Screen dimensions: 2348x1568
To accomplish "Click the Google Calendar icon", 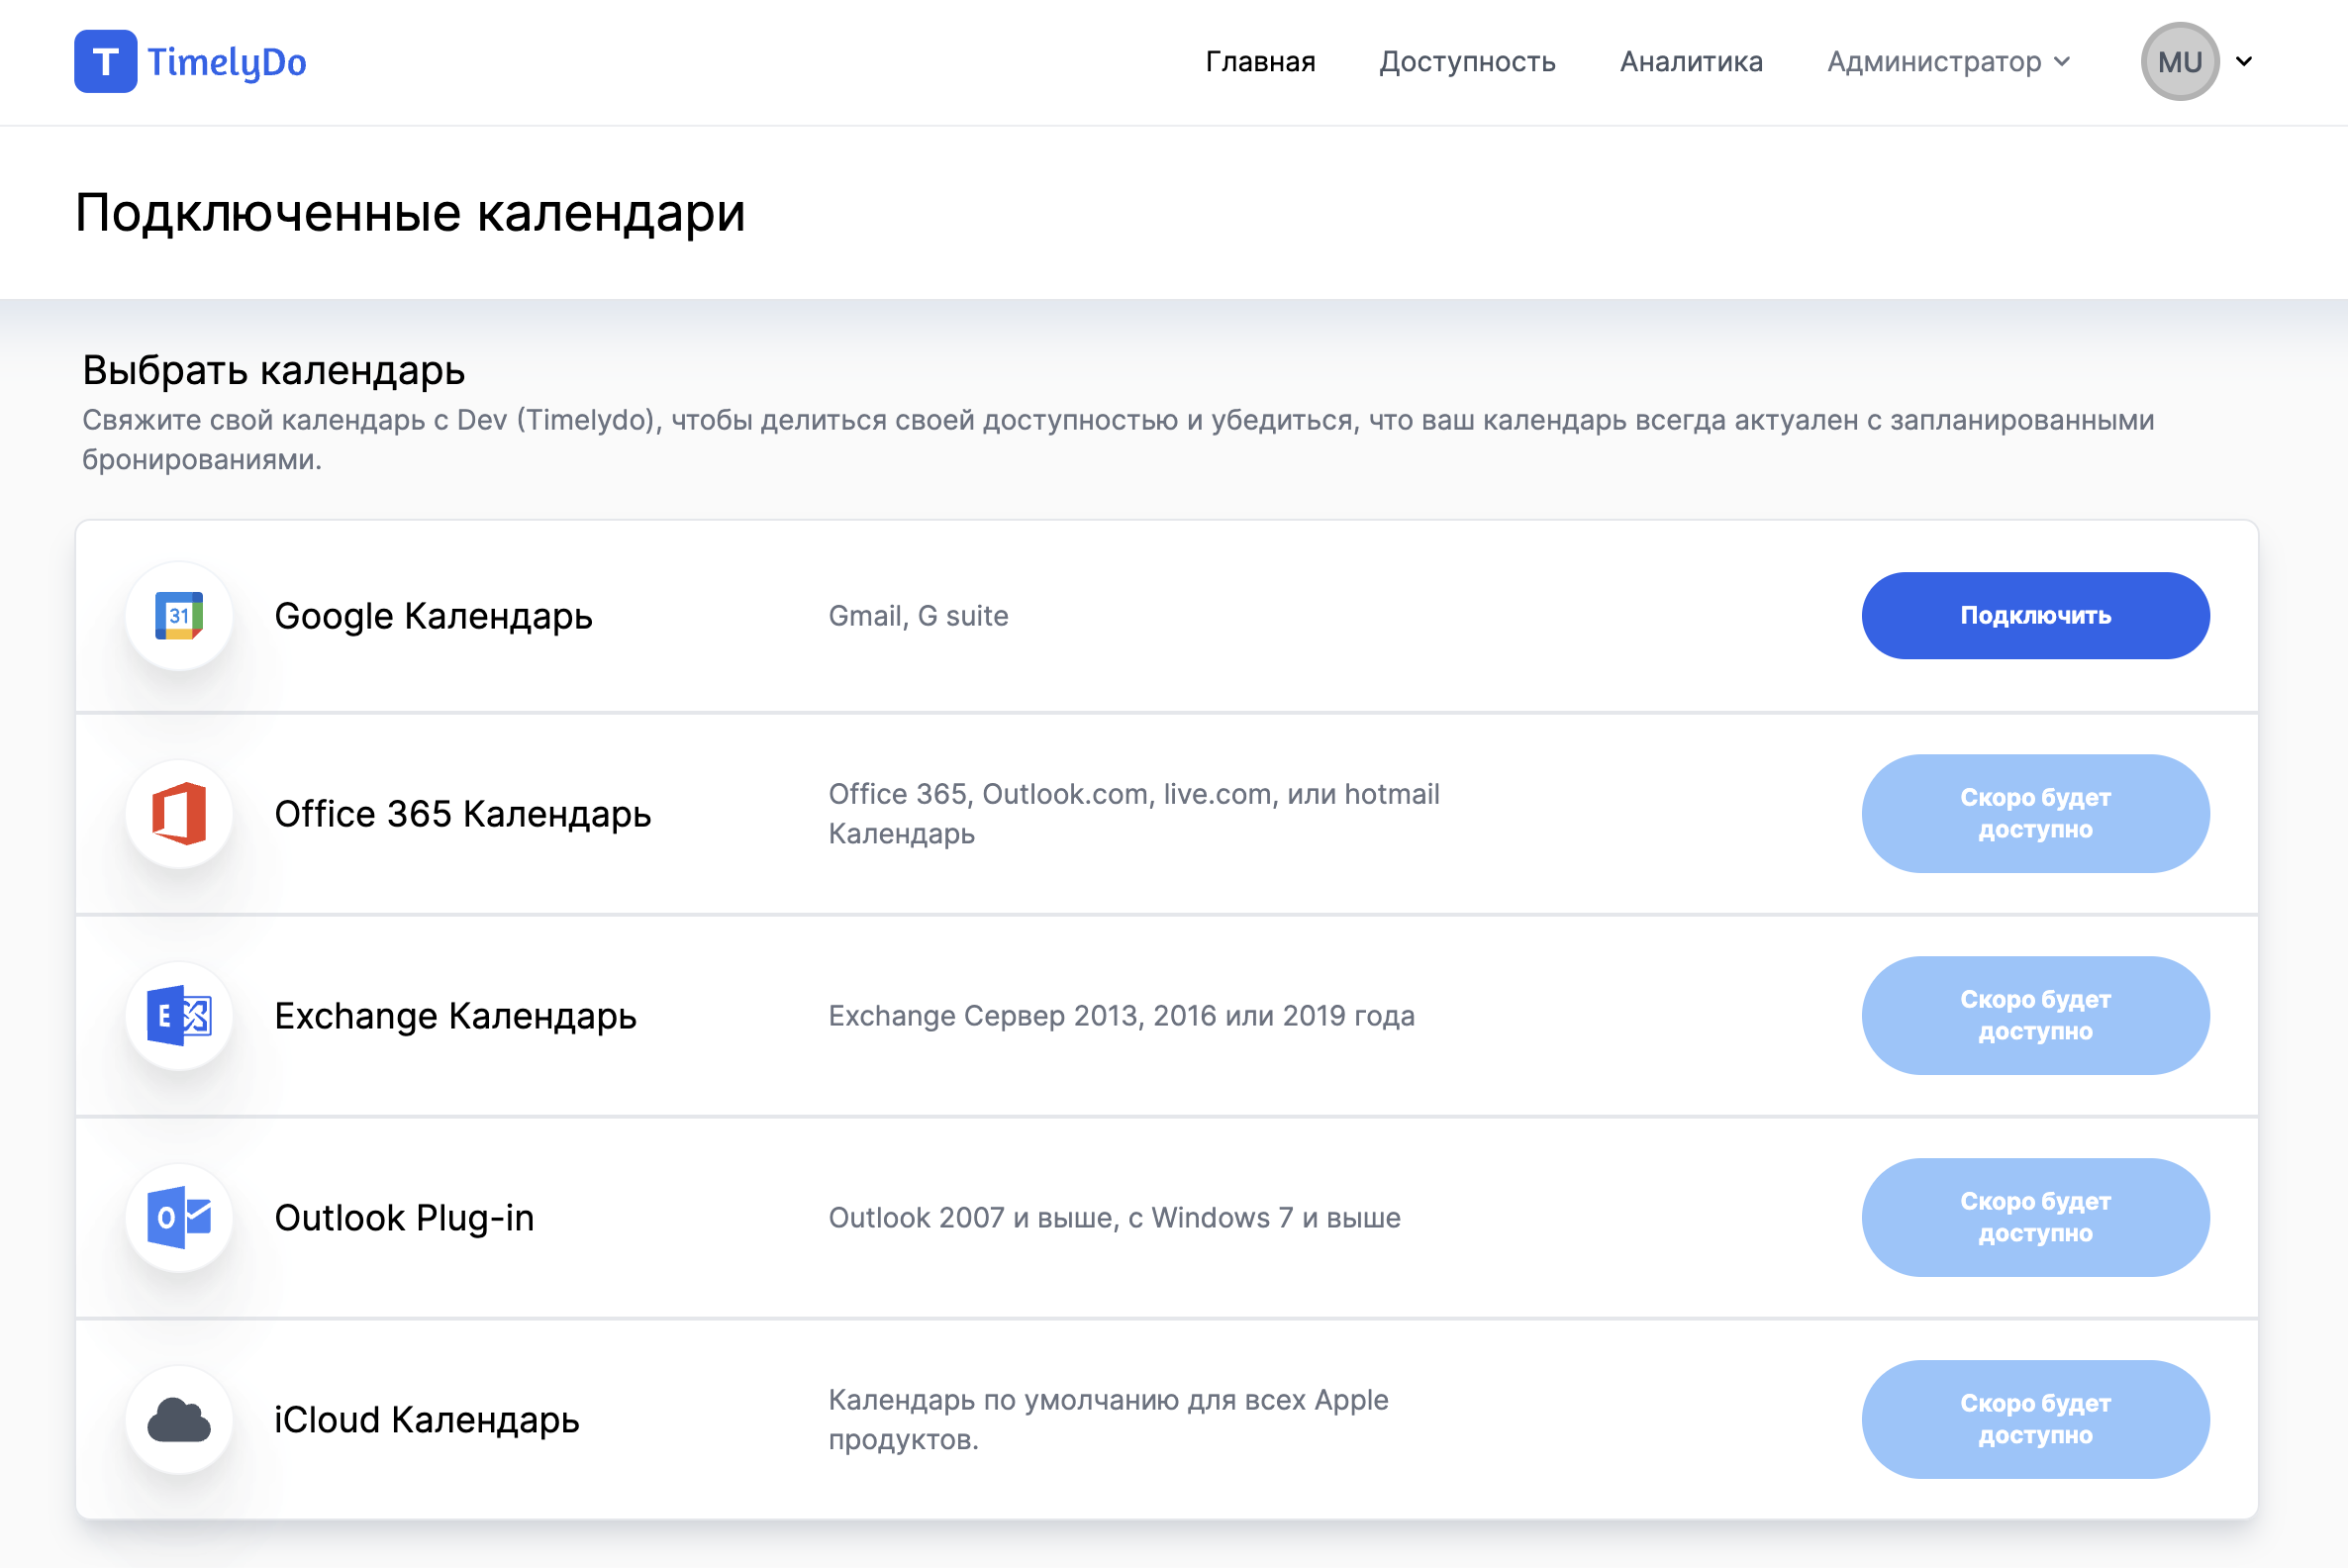I will (179, 616).
